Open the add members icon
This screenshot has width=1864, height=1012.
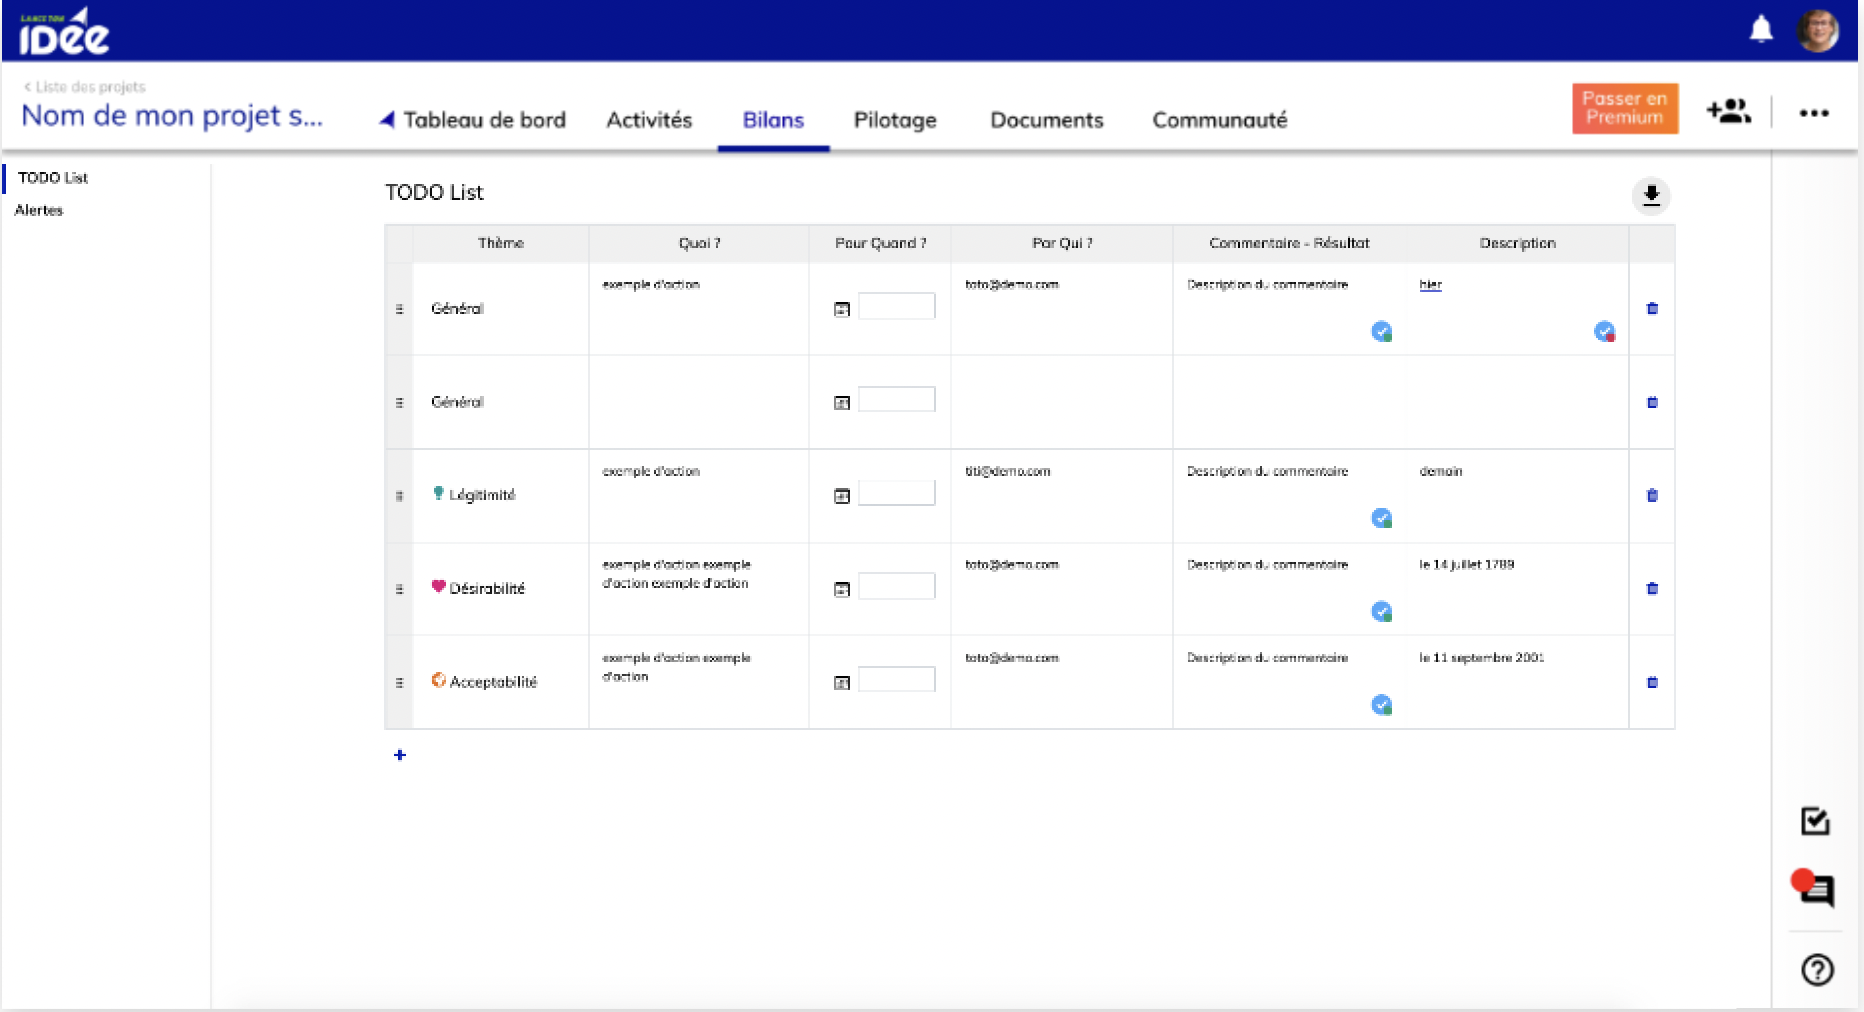pyautogui.click(x=1728, y=111)
